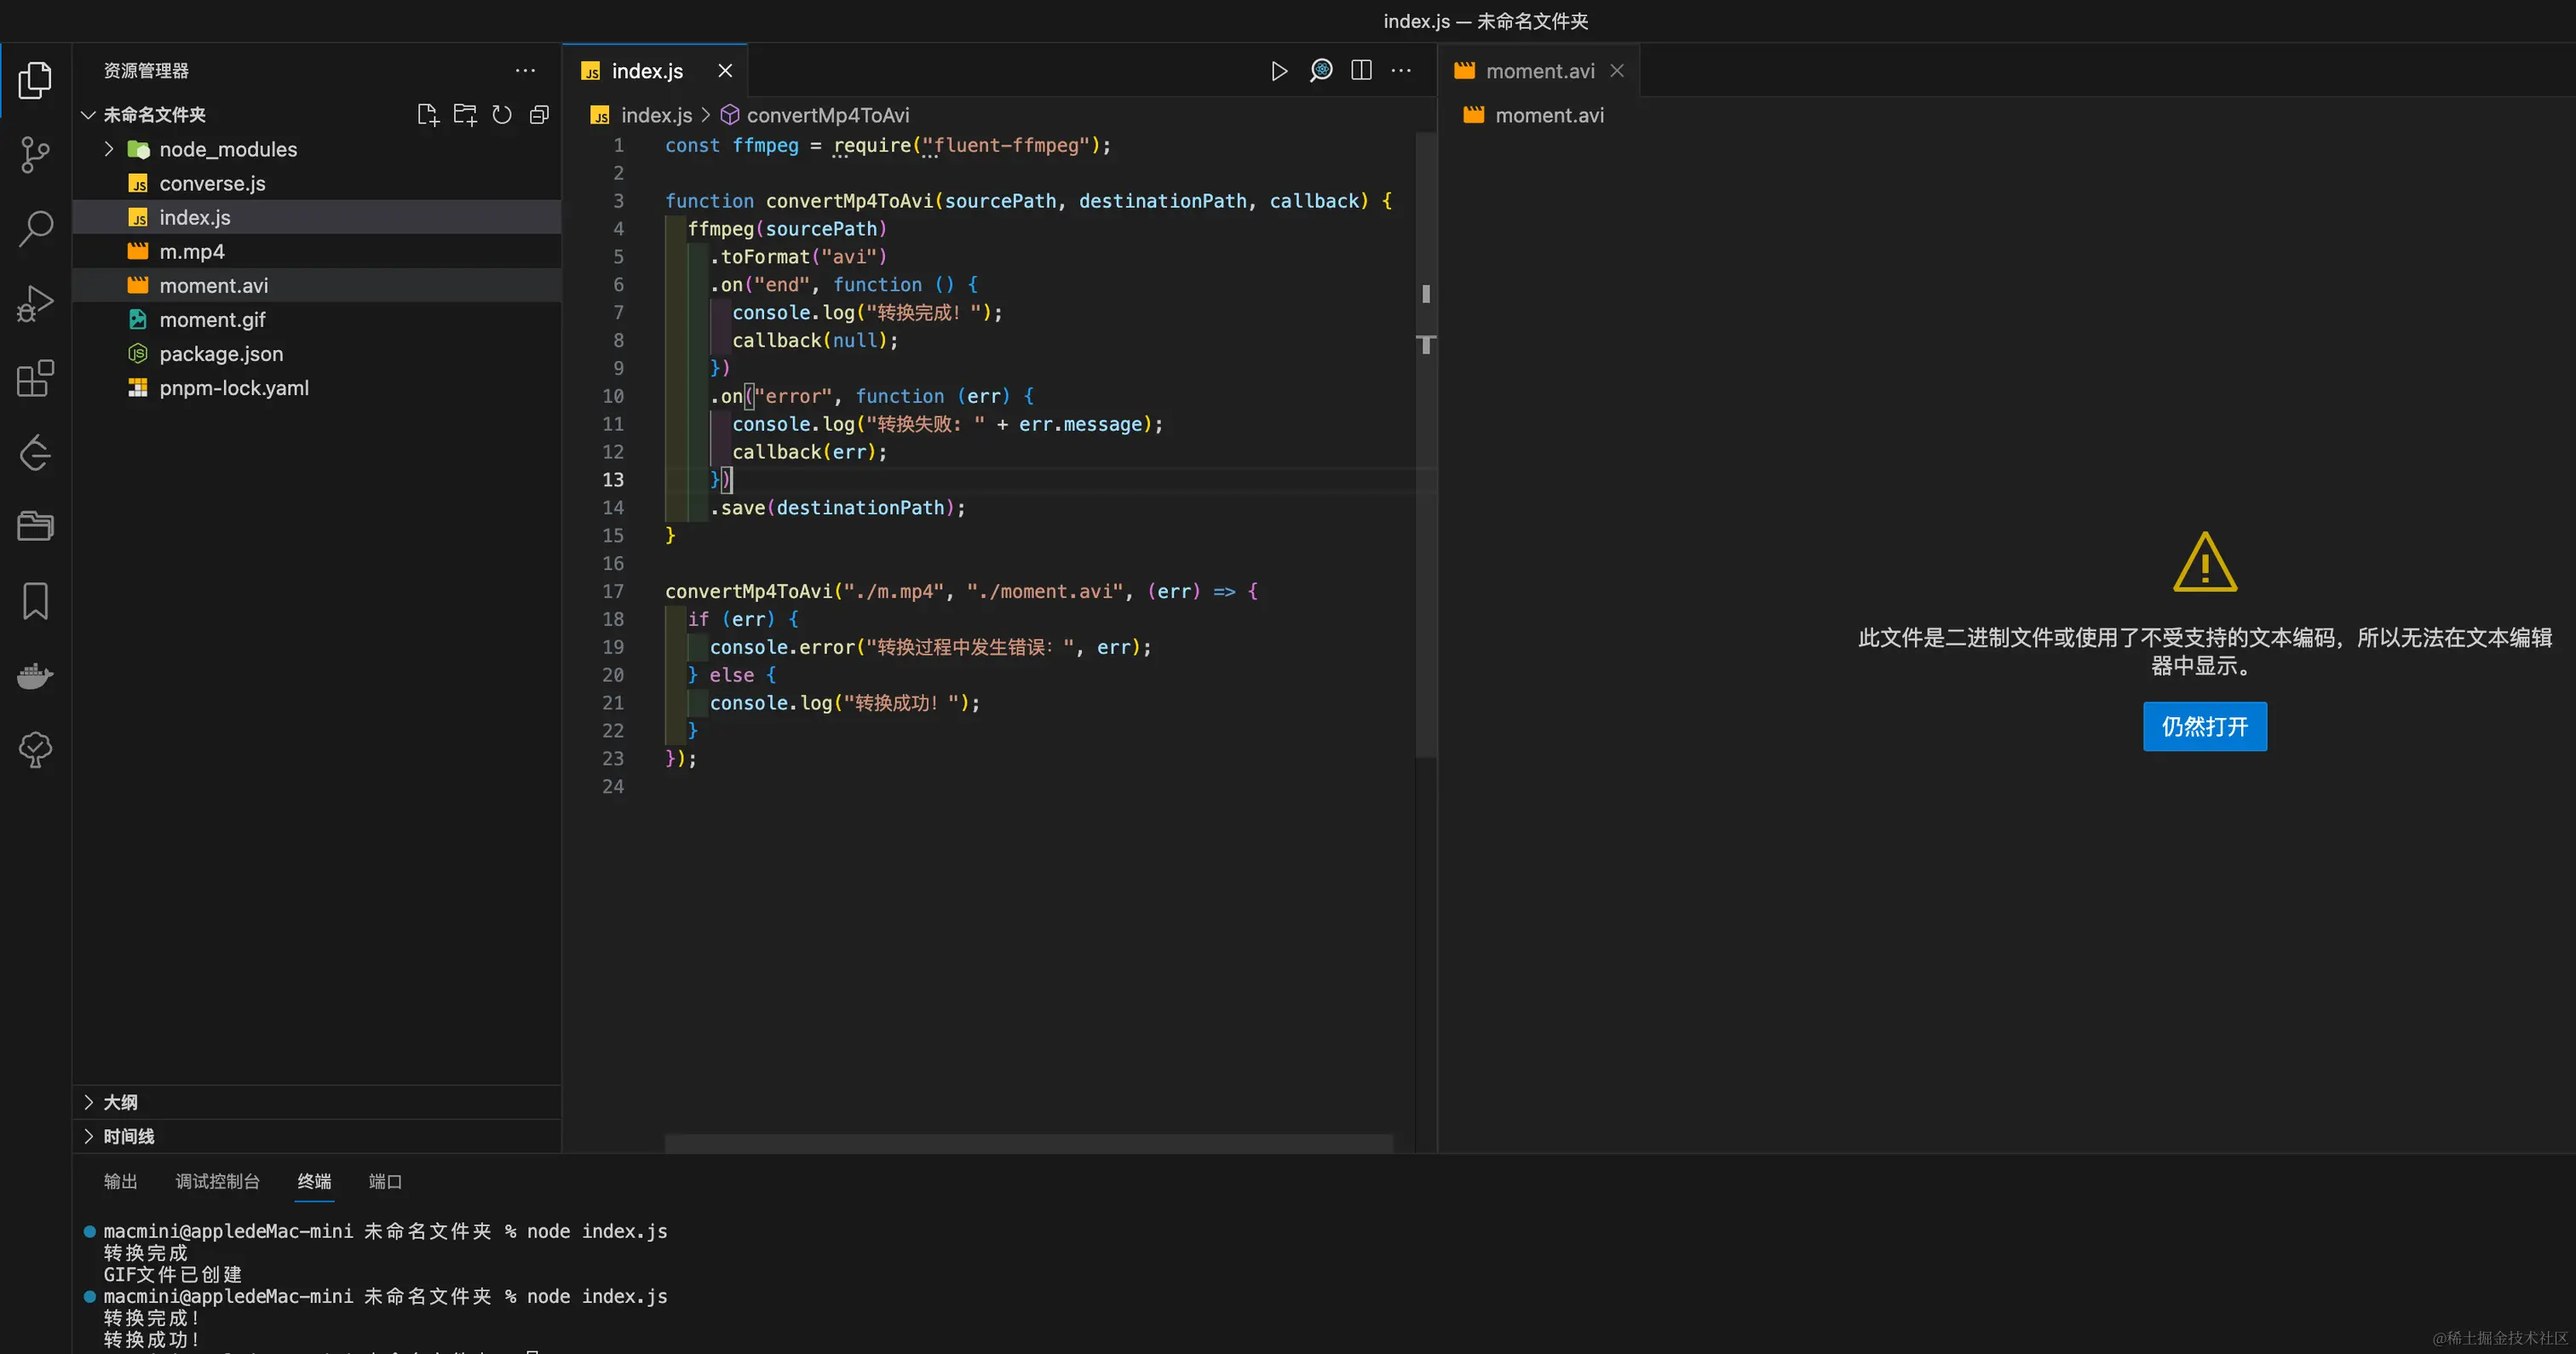Click the .toFormat("avi") code line
This screenshot has width=2576, height=1354.
[x=798, y=256]
